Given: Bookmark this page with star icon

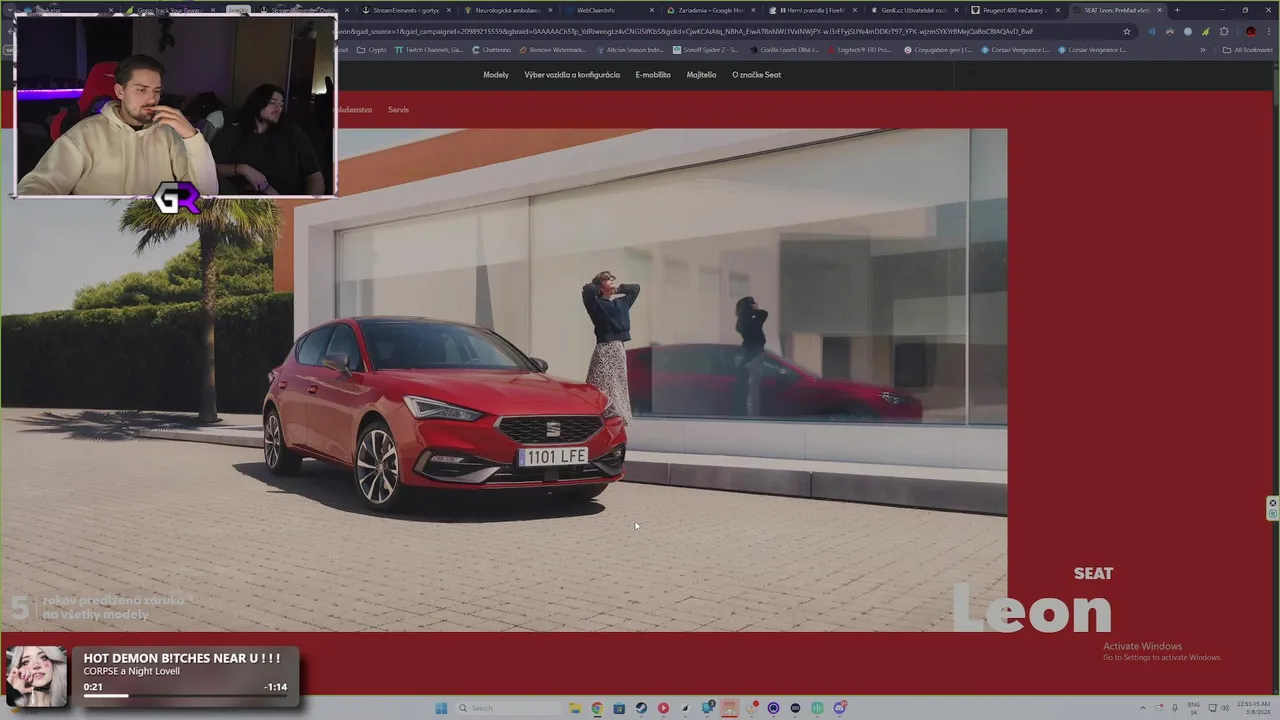Looking at the screenshot, I should pyautogui.click(x=1127, y=31).
